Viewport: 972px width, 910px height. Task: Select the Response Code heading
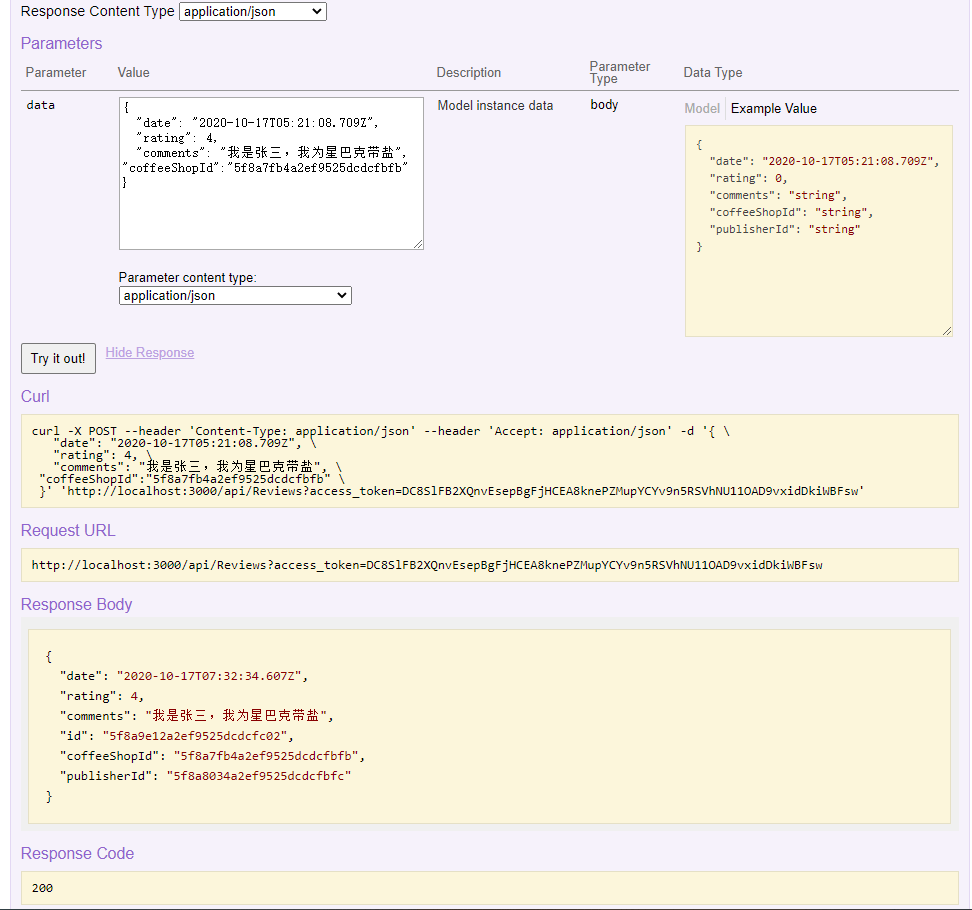[77, 854]
